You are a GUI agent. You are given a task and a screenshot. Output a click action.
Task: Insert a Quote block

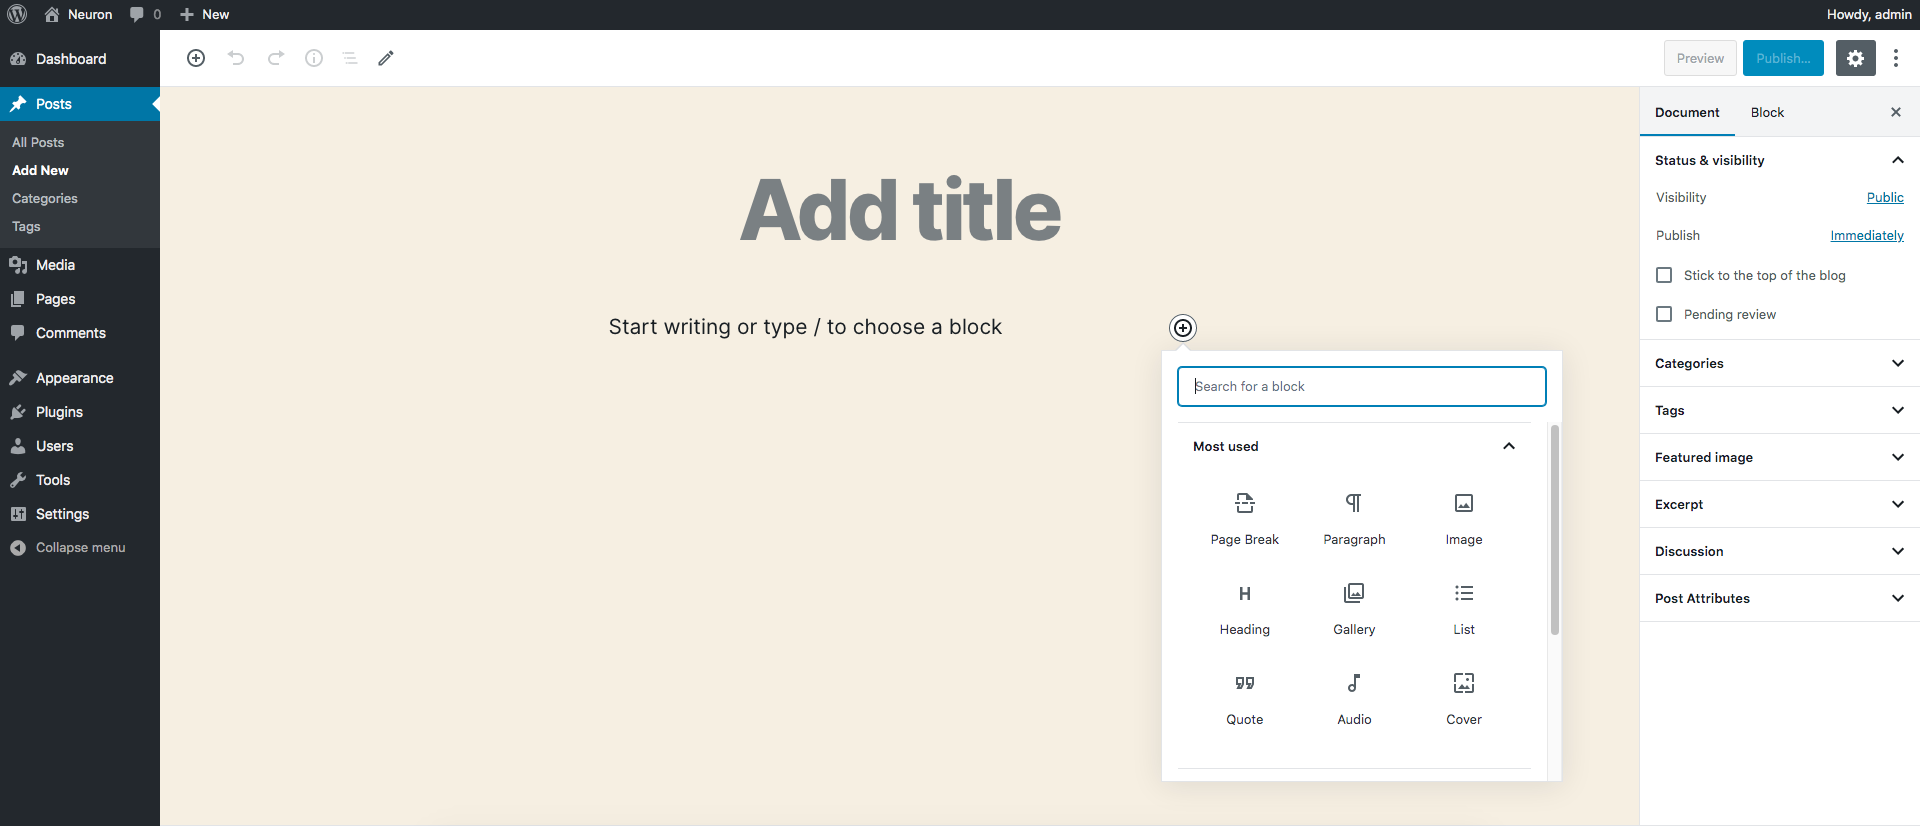click(1244, 699)
